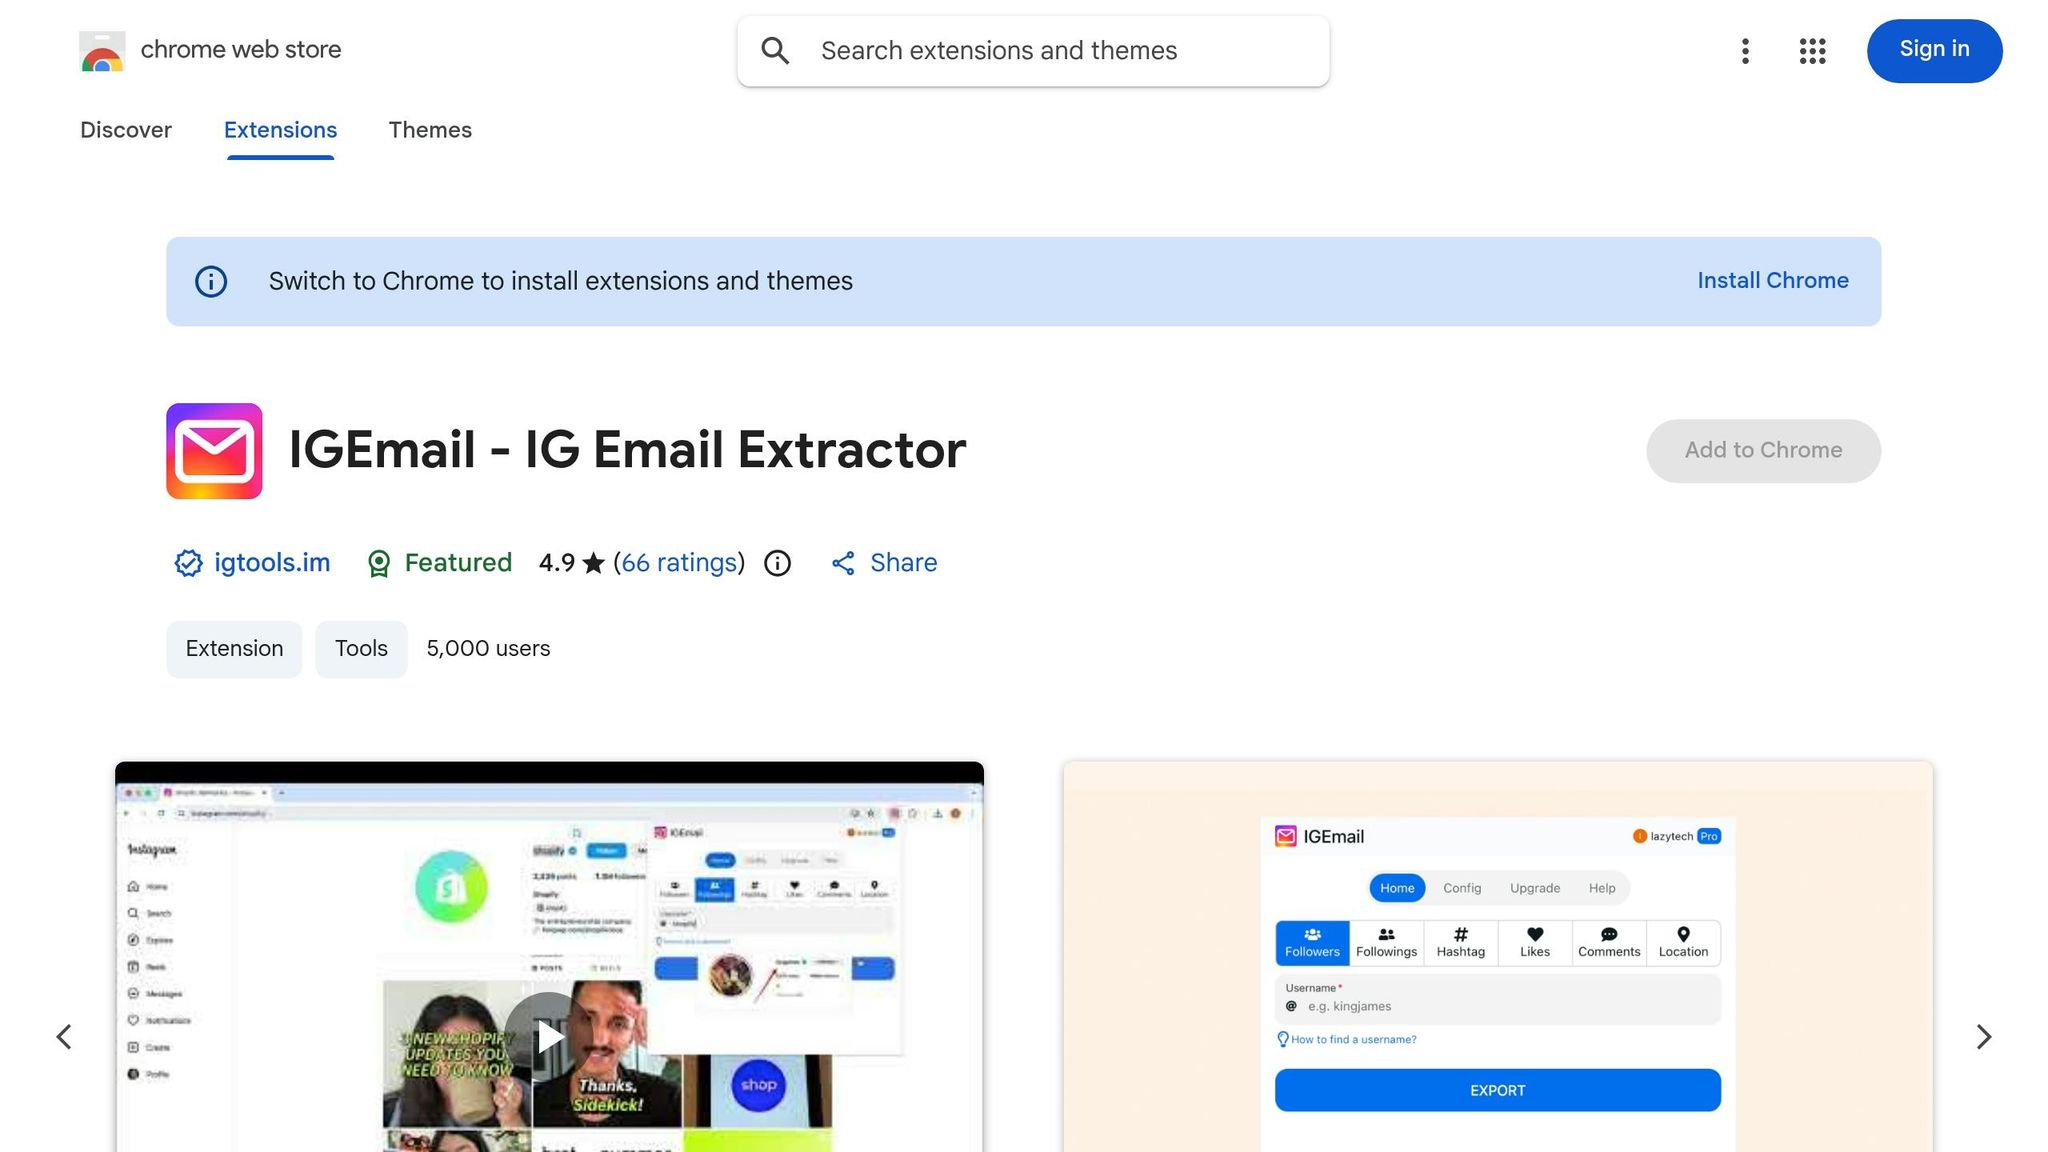Open the Discover tab
Viewport: 2048px width, 1152px height.
(126, 130)
